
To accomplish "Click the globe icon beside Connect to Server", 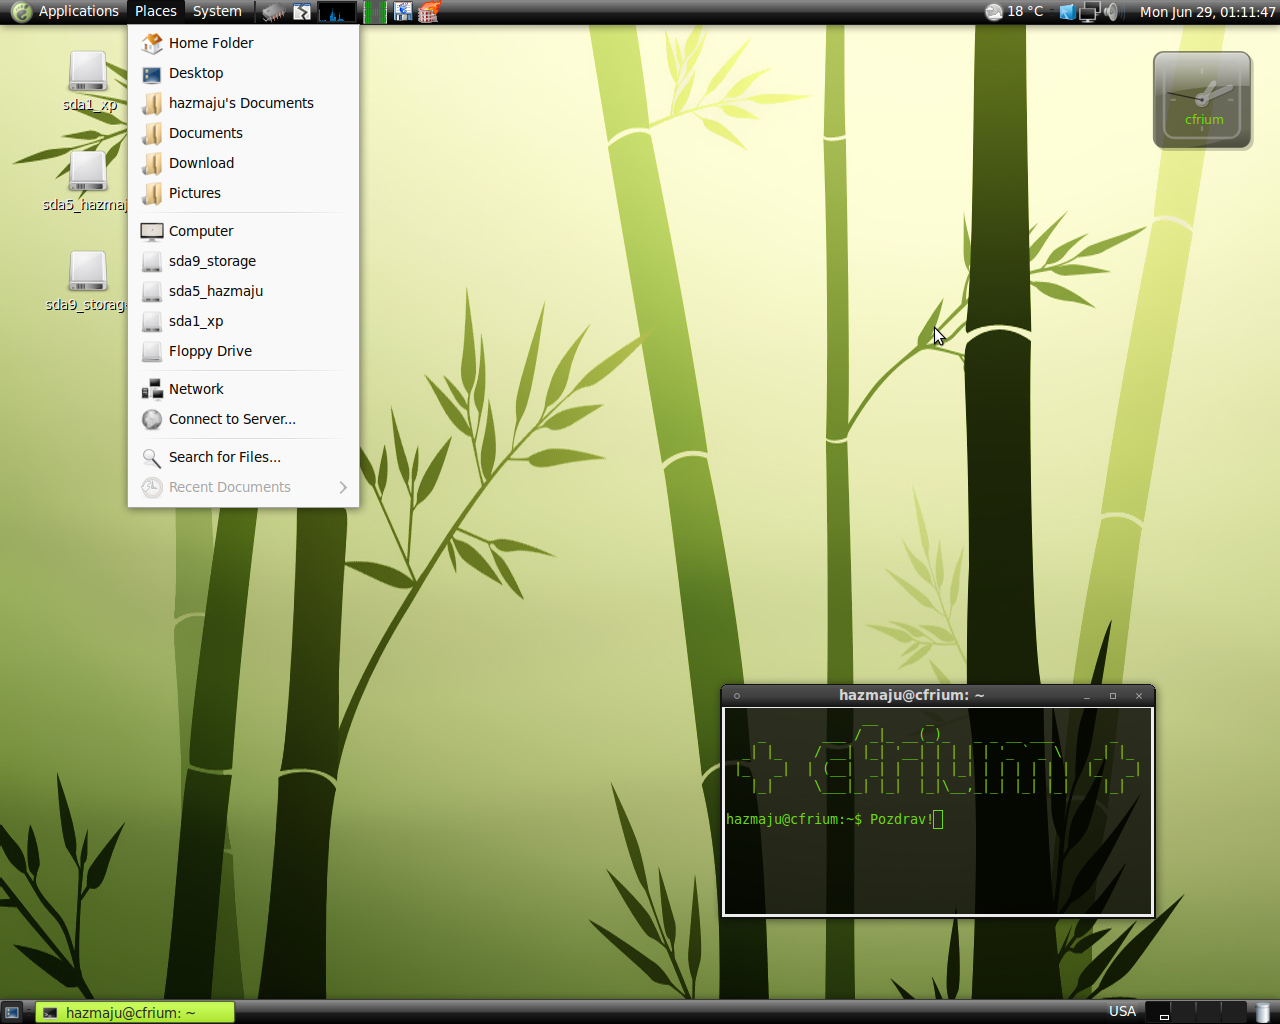I will [x=152, y=419].
